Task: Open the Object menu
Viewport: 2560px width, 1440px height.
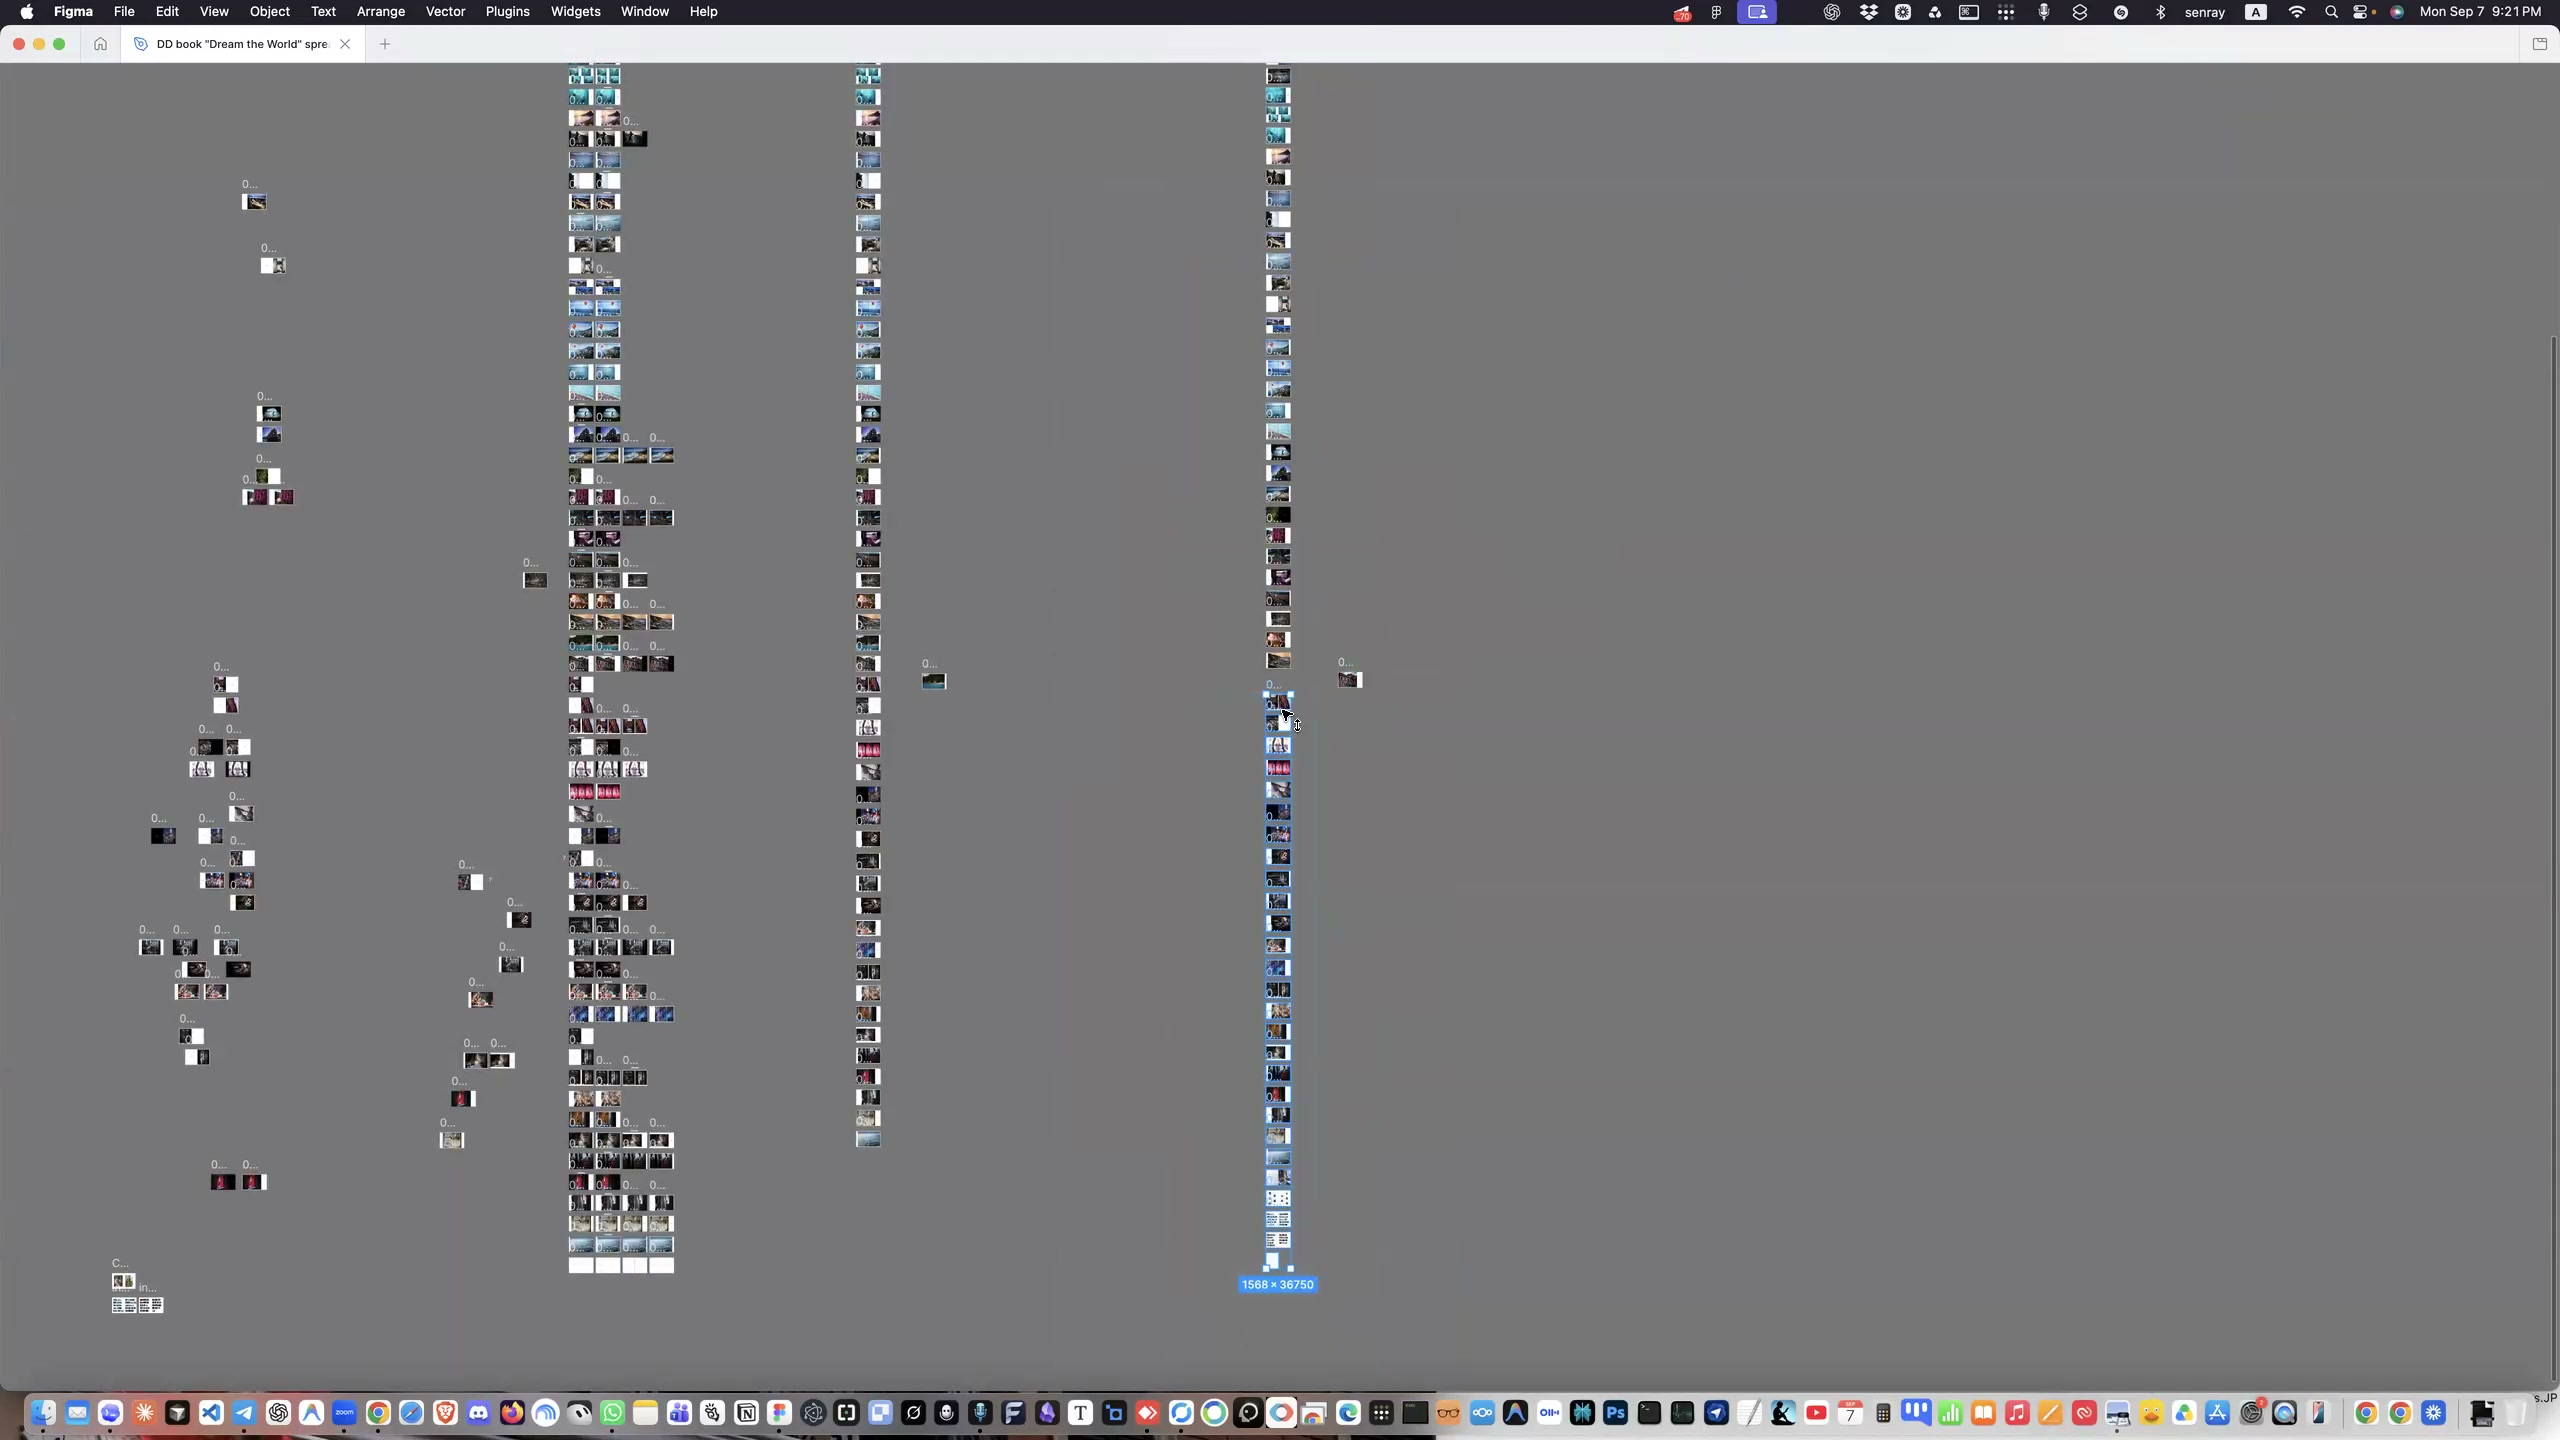Action: pos(269,12)
